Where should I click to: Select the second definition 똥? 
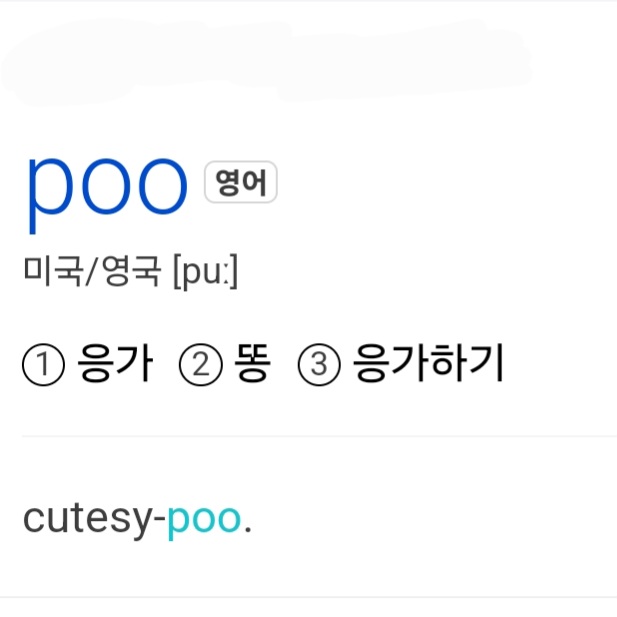[250, 366]
